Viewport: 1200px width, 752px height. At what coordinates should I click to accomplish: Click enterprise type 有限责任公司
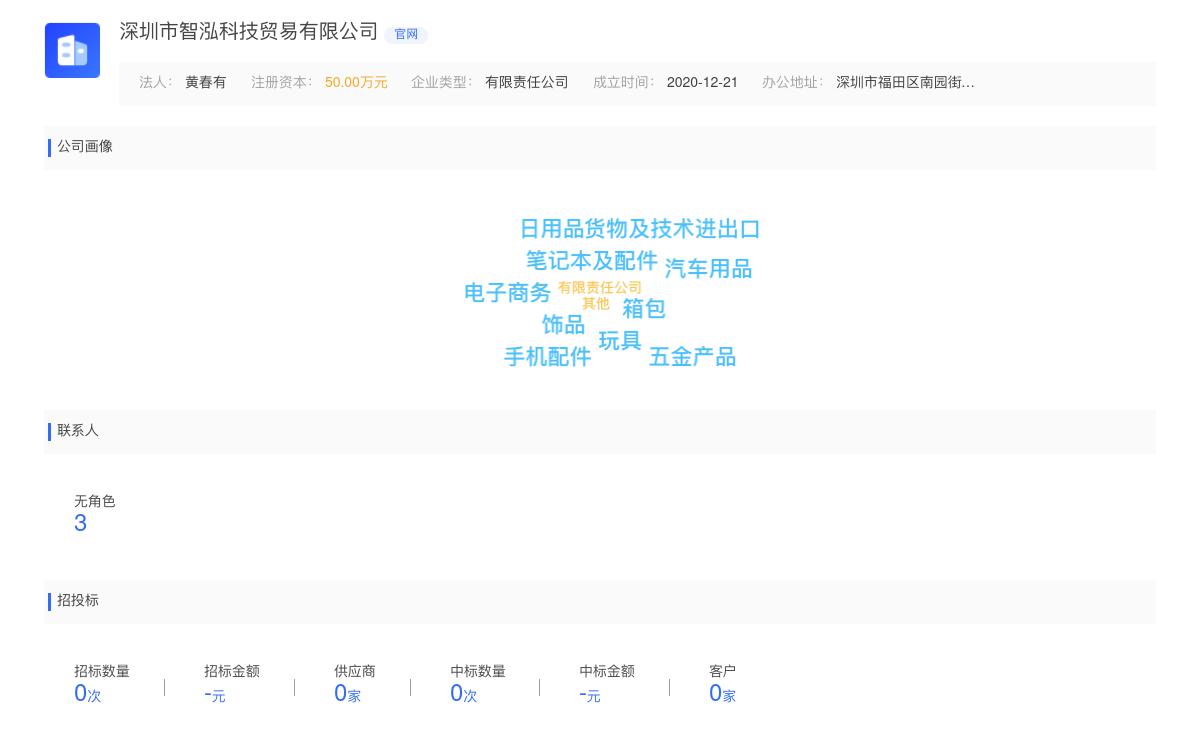[527, 83]
